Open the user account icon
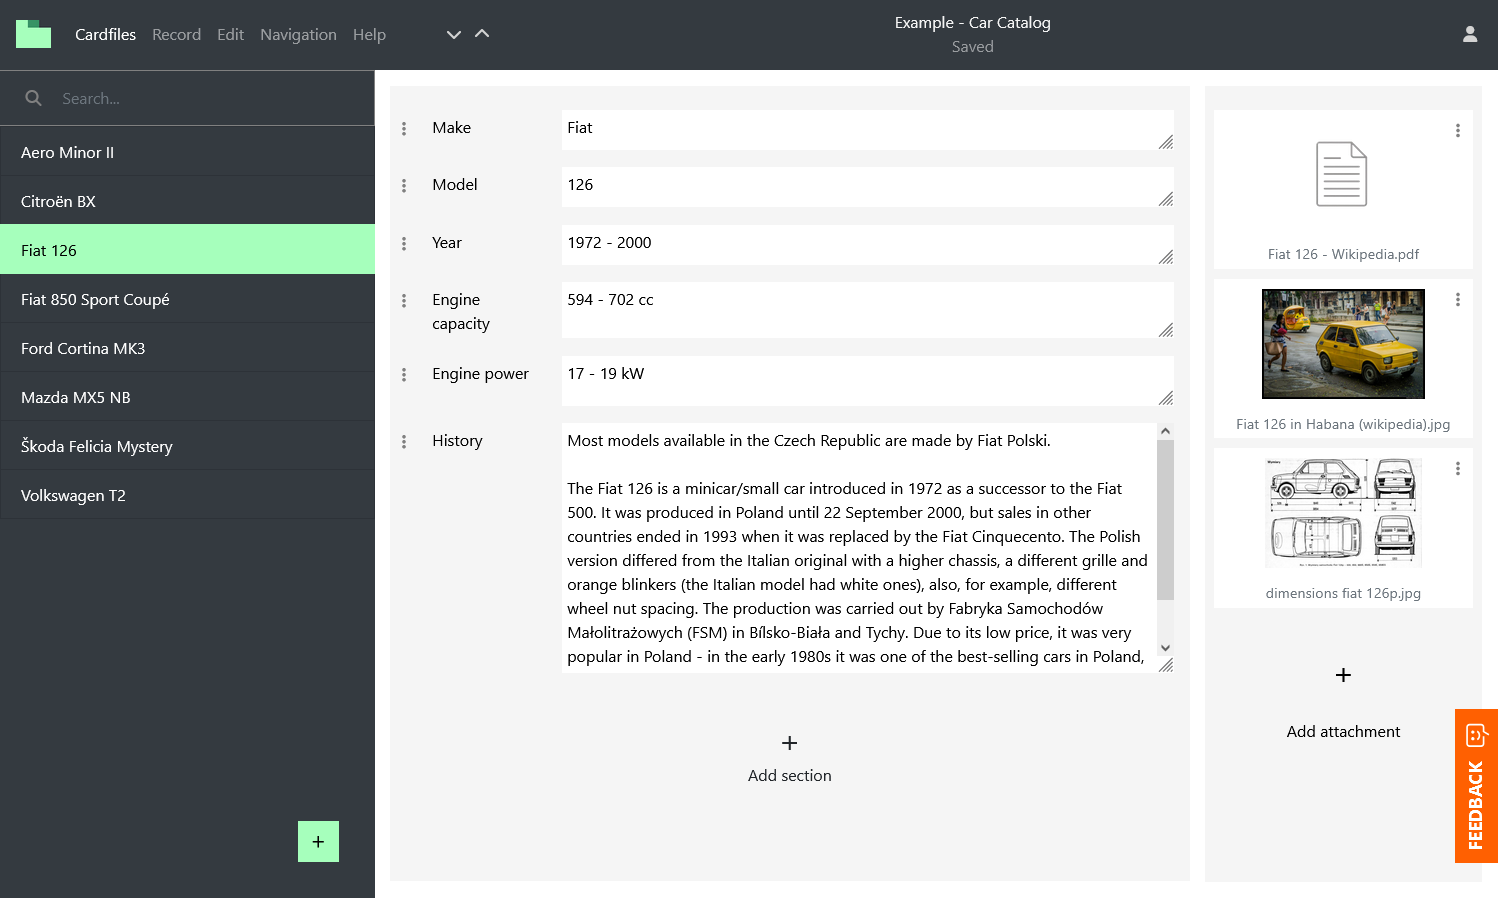Image resolution: width=1498 pixels, height=898 pixels. tap(1469, 34)
